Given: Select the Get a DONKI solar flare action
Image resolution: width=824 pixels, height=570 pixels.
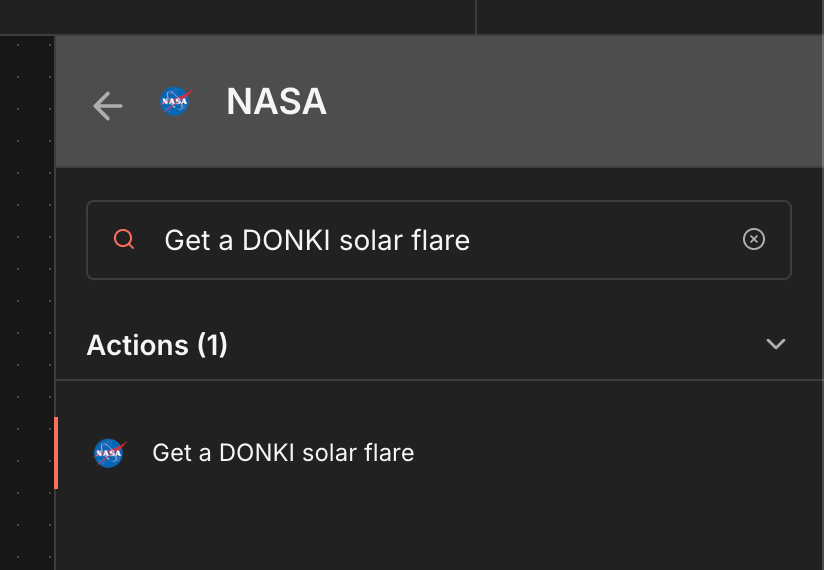Looking at the screenshot, I should (283, 453).
